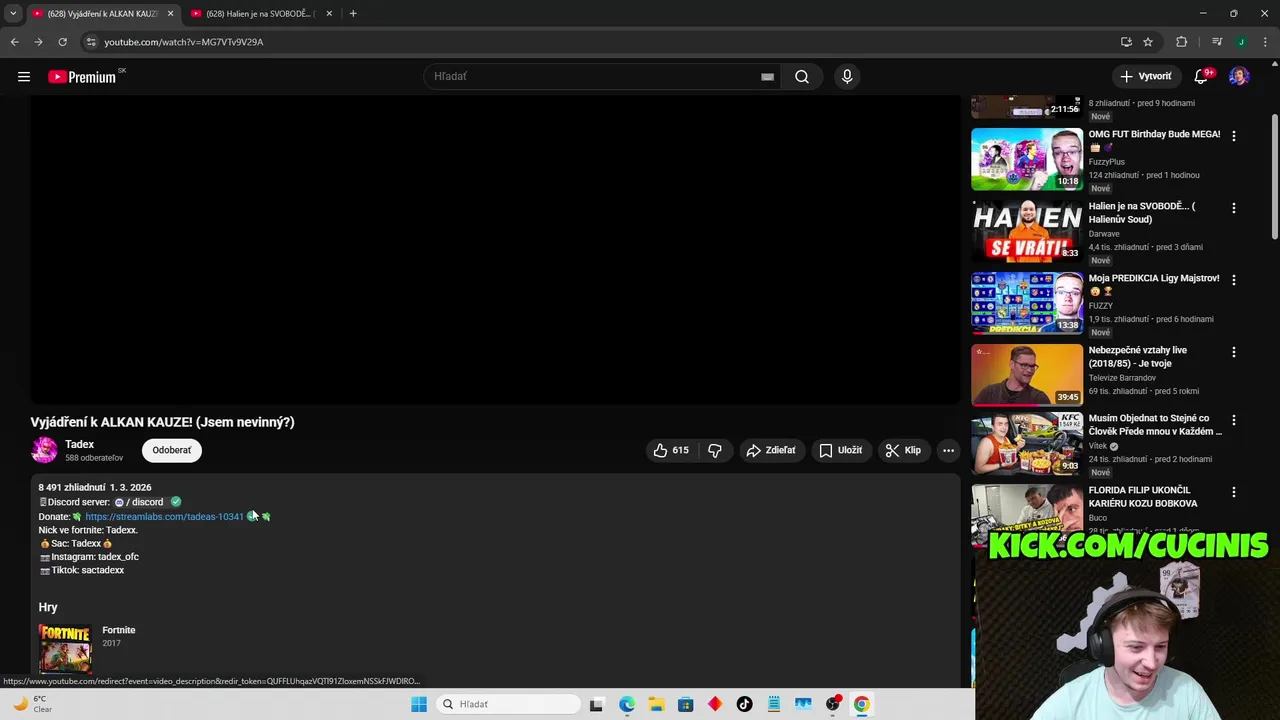View site information icon in address bar
The height and width of the screenshot is (720, 1280).
pos(90,42)
